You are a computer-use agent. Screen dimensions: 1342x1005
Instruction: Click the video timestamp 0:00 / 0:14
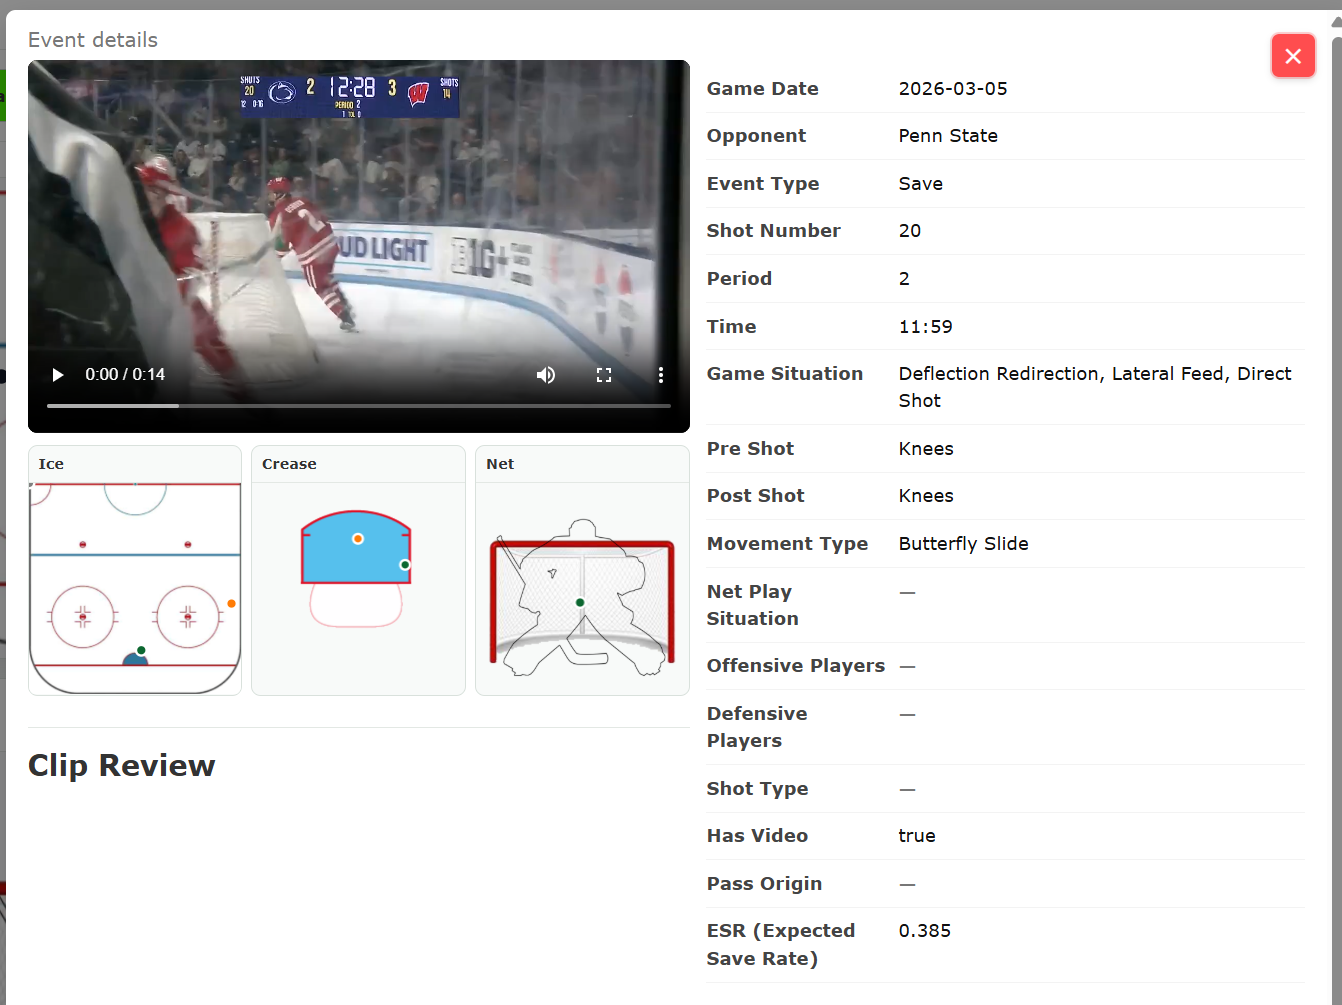pyautogui.click(x=125, y=375)
